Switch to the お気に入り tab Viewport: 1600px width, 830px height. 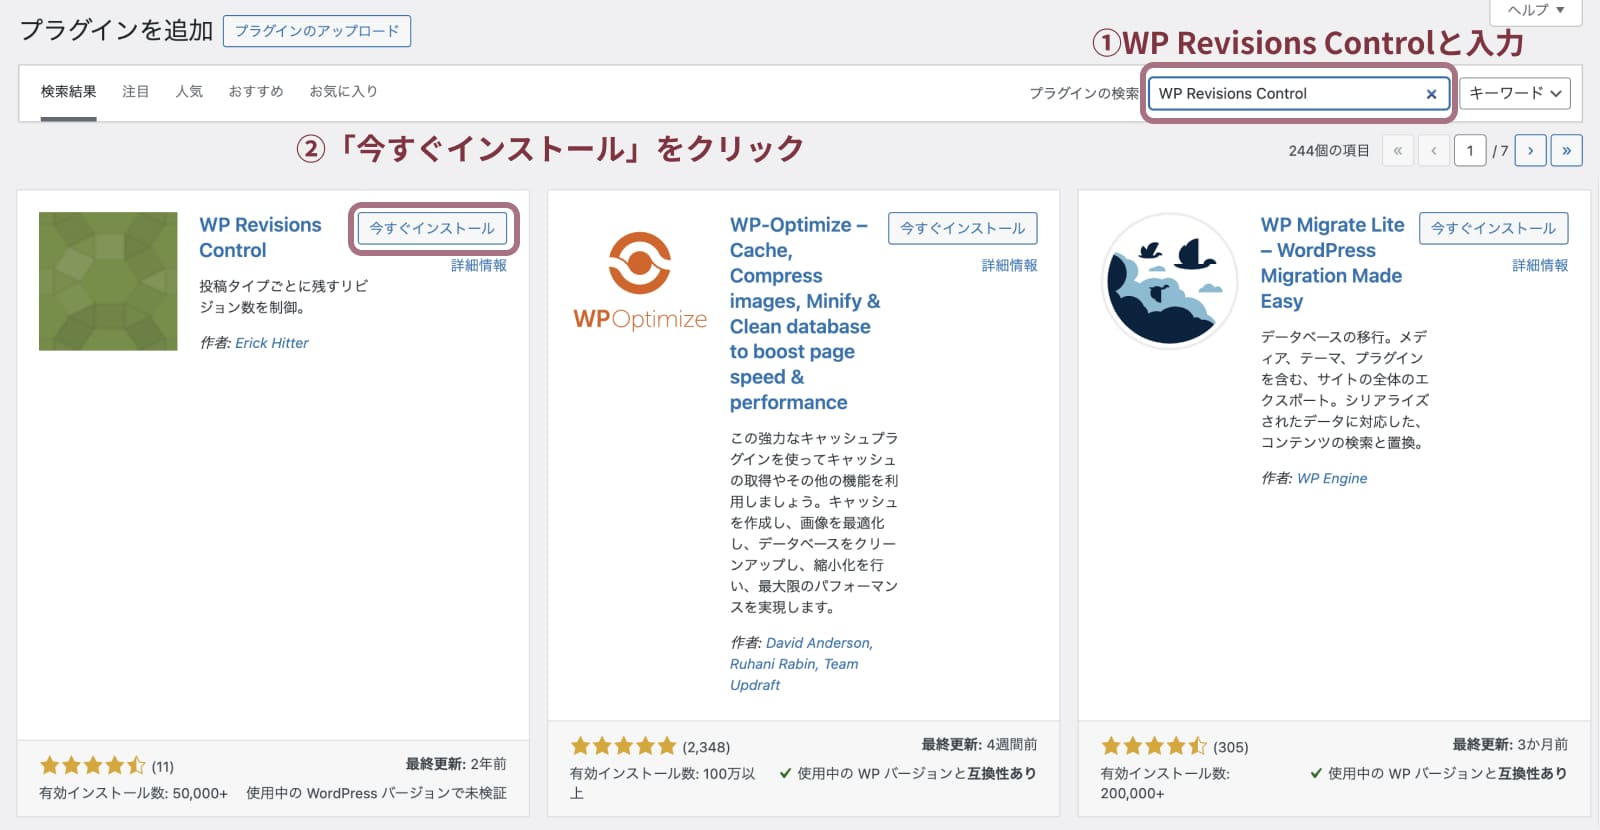point(343,92)
